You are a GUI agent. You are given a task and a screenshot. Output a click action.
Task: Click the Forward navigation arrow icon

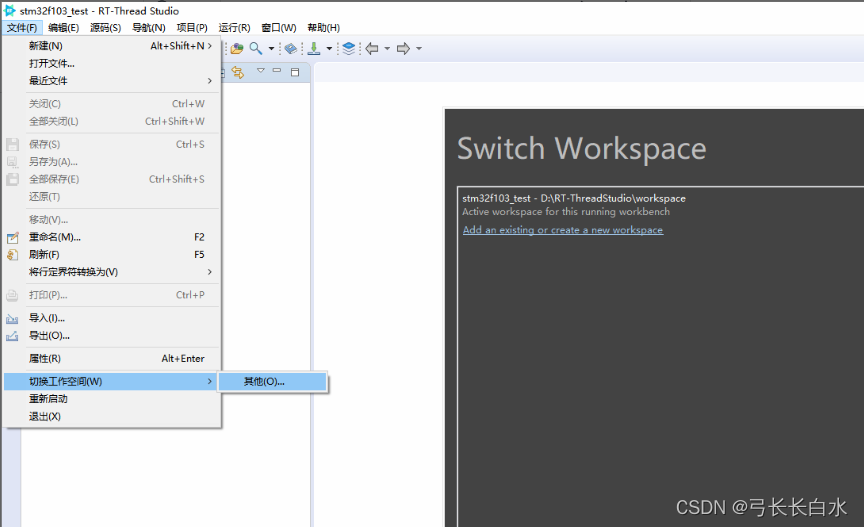tap(403, 49)
